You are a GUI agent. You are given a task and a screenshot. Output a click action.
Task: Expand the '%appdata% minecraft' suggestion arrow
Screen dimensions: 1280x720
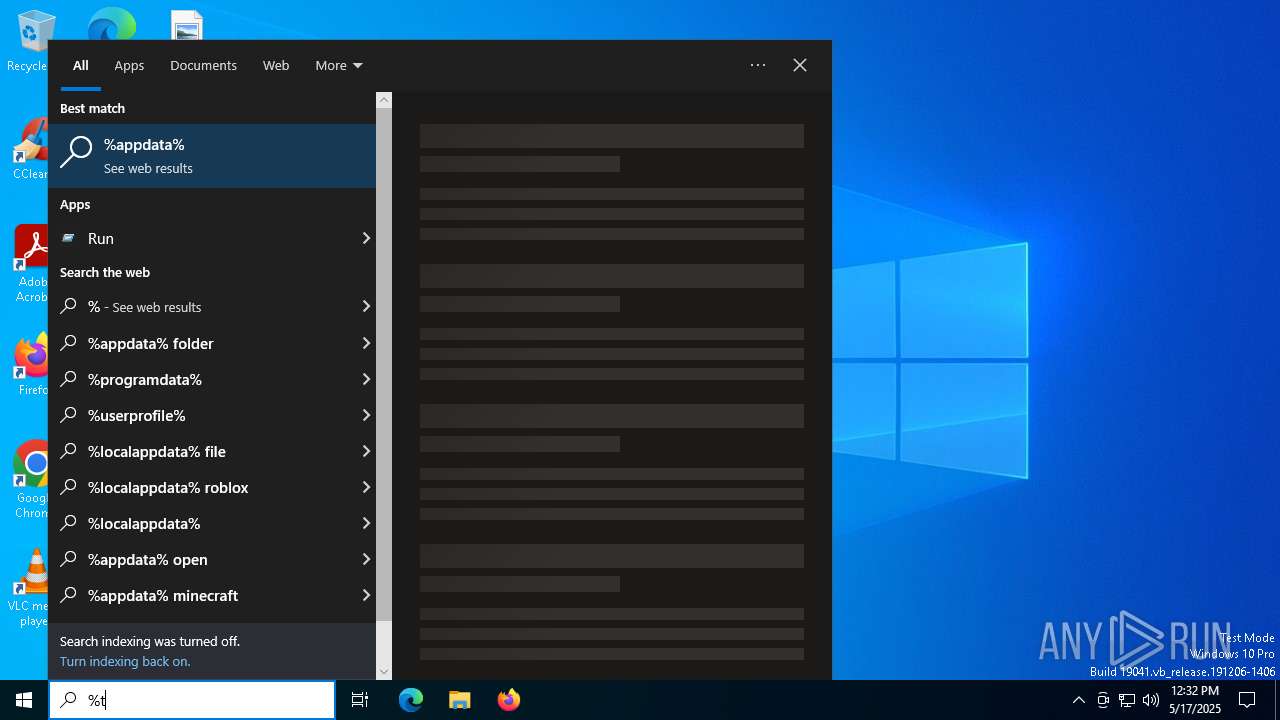pyautogui.click(x=366, y=595)
